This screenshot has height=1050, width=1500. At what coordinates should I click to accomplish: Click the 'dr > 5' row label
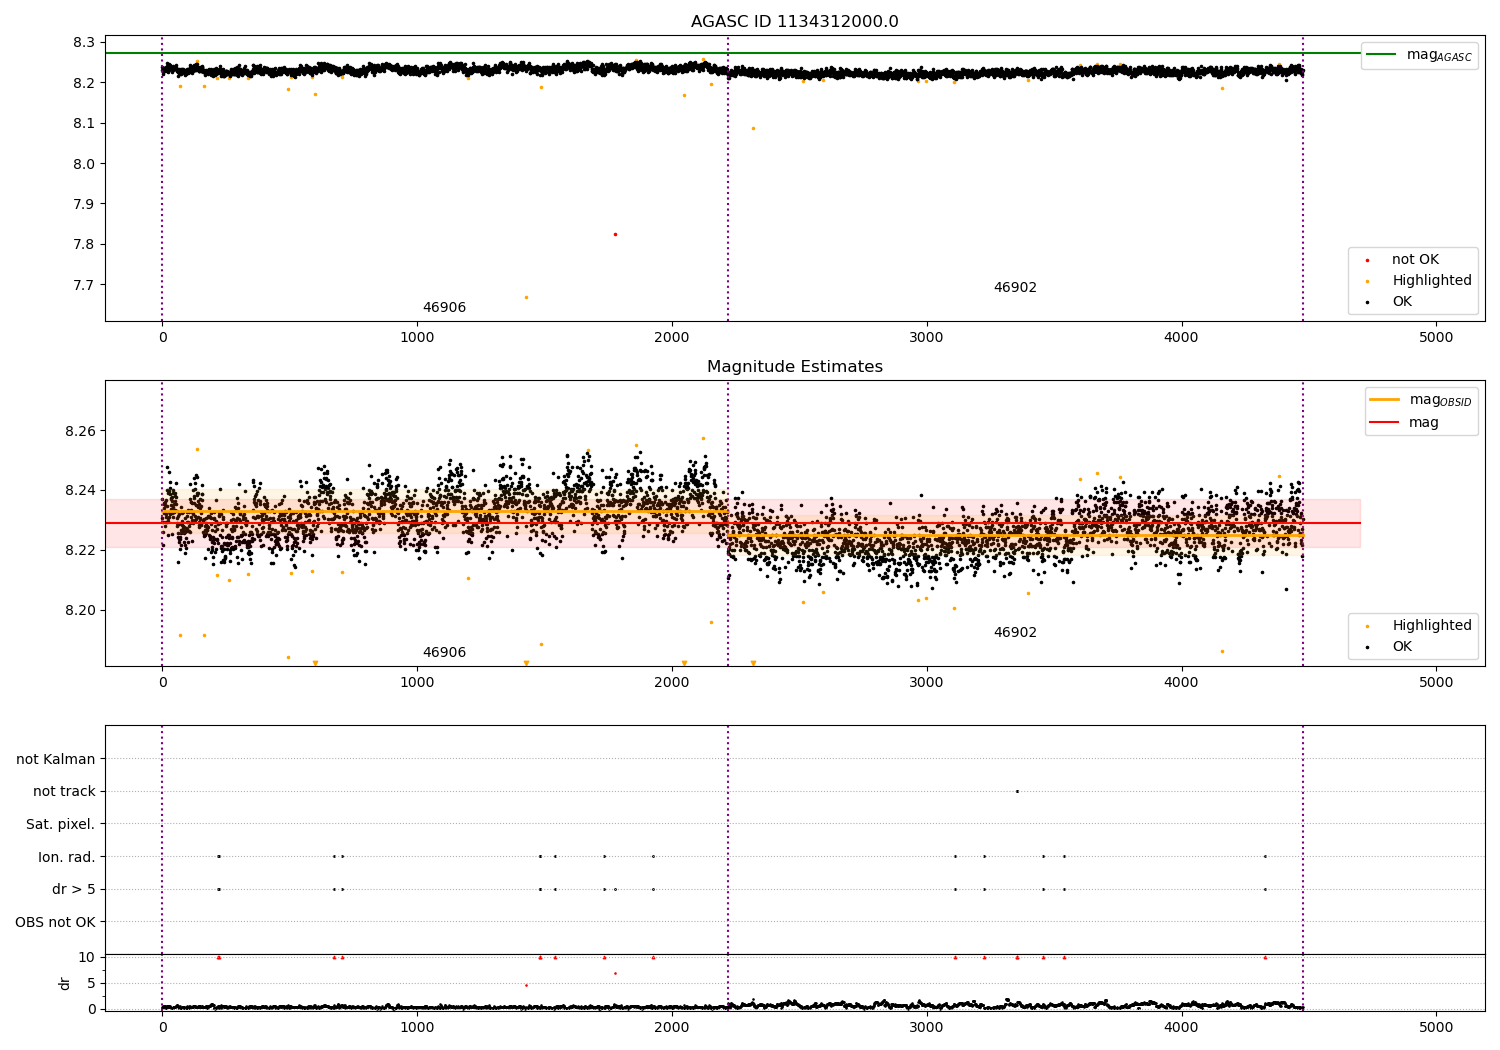(x=74, y=890)
